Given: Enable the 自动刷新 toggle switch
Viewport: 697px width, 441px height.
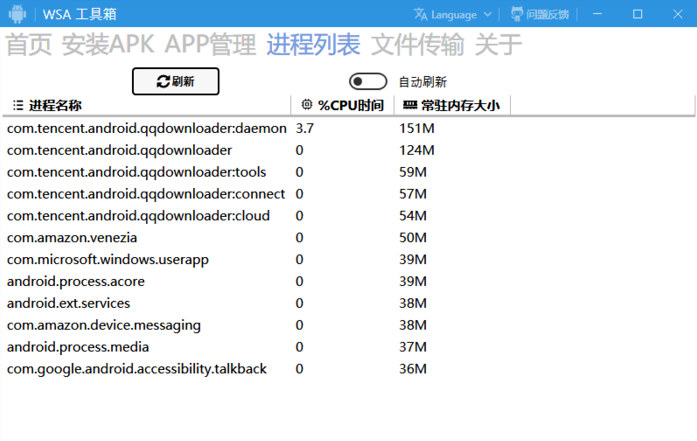Looking at the screenshot, I should click(368, 81).
